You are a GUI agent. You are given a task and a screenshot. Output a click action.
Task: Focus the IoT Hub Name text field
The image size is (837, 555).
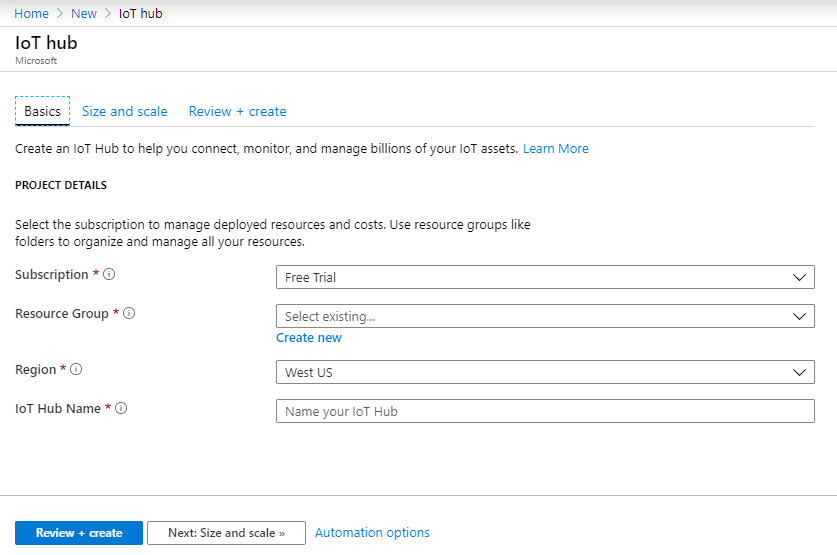pyautogui.click(x=545, y=411)
